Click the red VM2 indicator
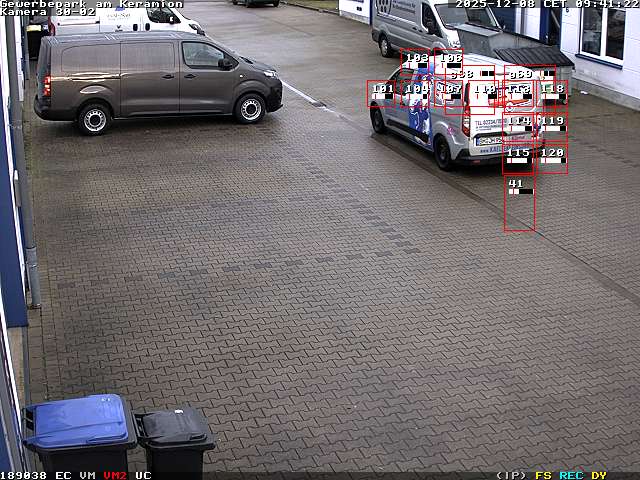The image size is (640, 480). click(x=115, y=475)
